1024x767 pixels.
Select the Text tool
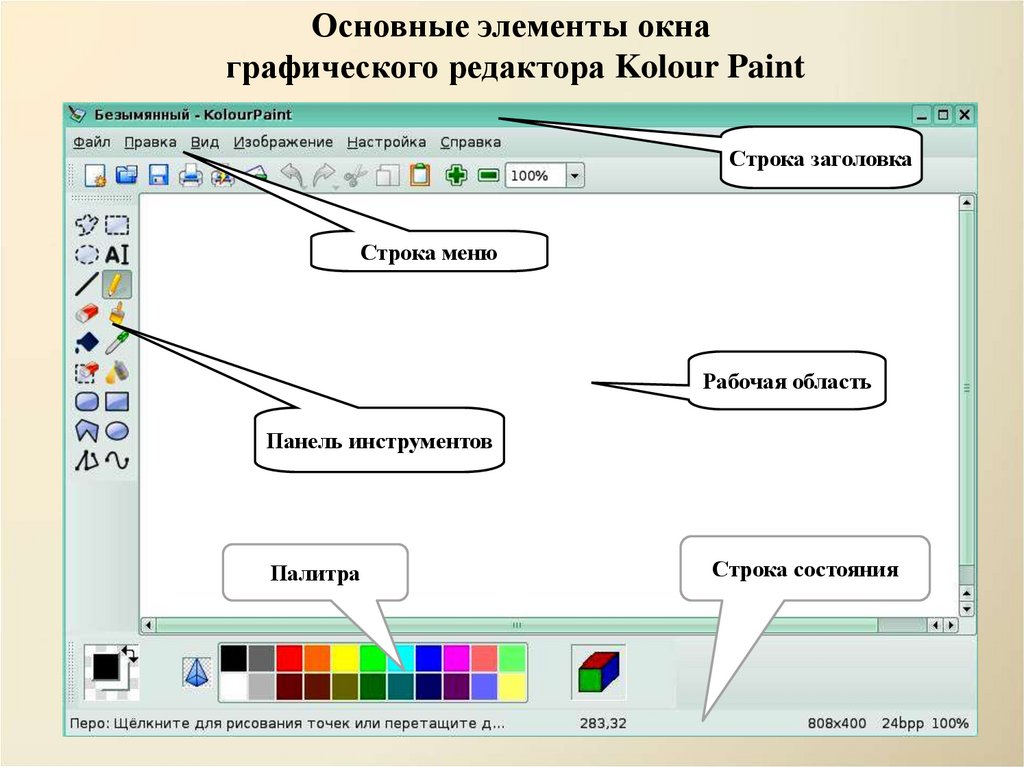pyautogui.click(x=118, y=255)
